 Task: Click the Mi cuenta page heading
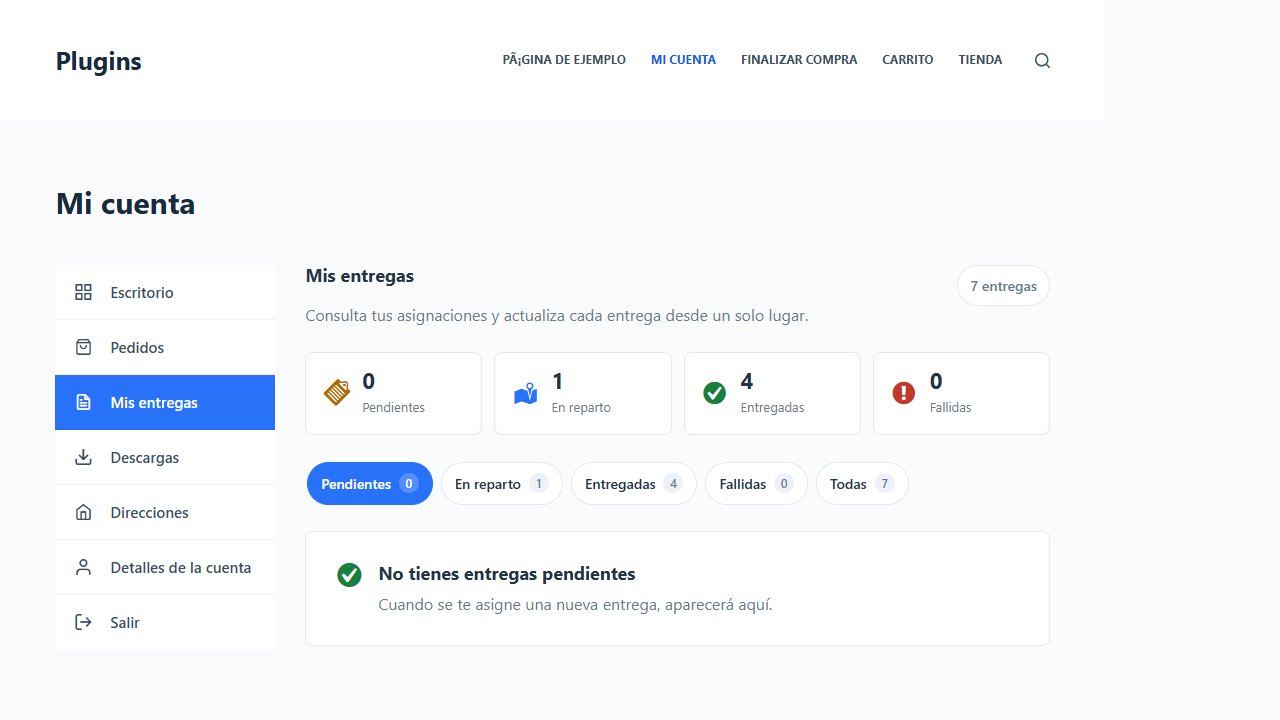point(126,204)
